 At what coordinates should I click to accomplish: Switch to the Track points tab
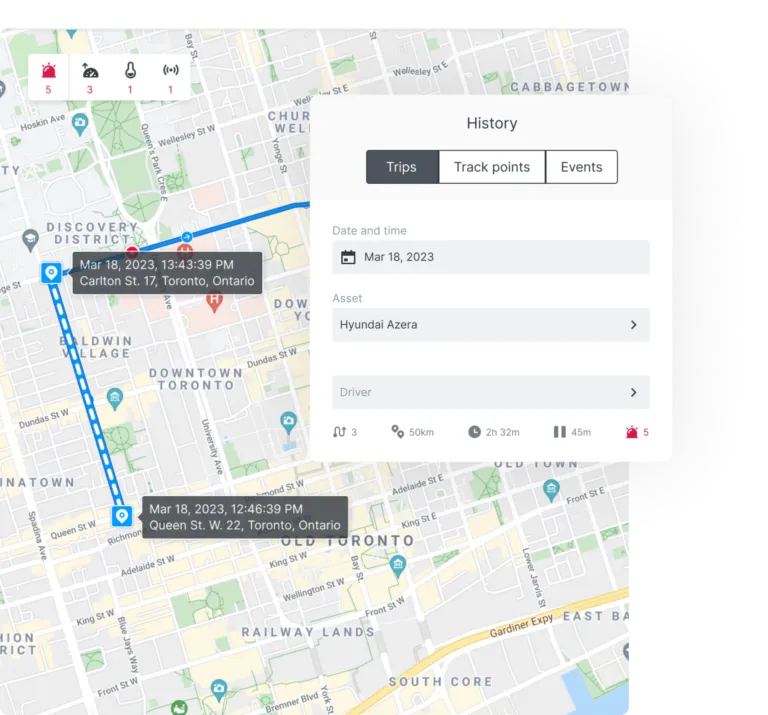(492, 167)
